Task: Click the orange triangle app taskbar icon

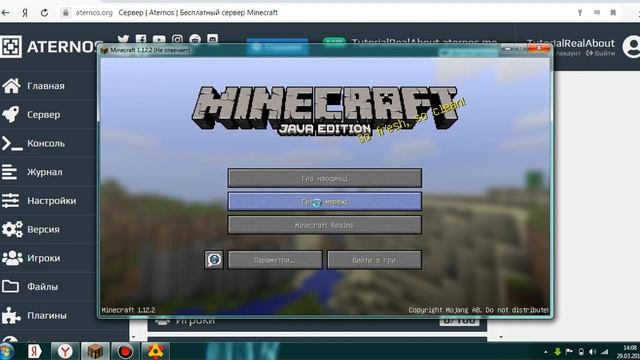Action: tap(156, 351)
